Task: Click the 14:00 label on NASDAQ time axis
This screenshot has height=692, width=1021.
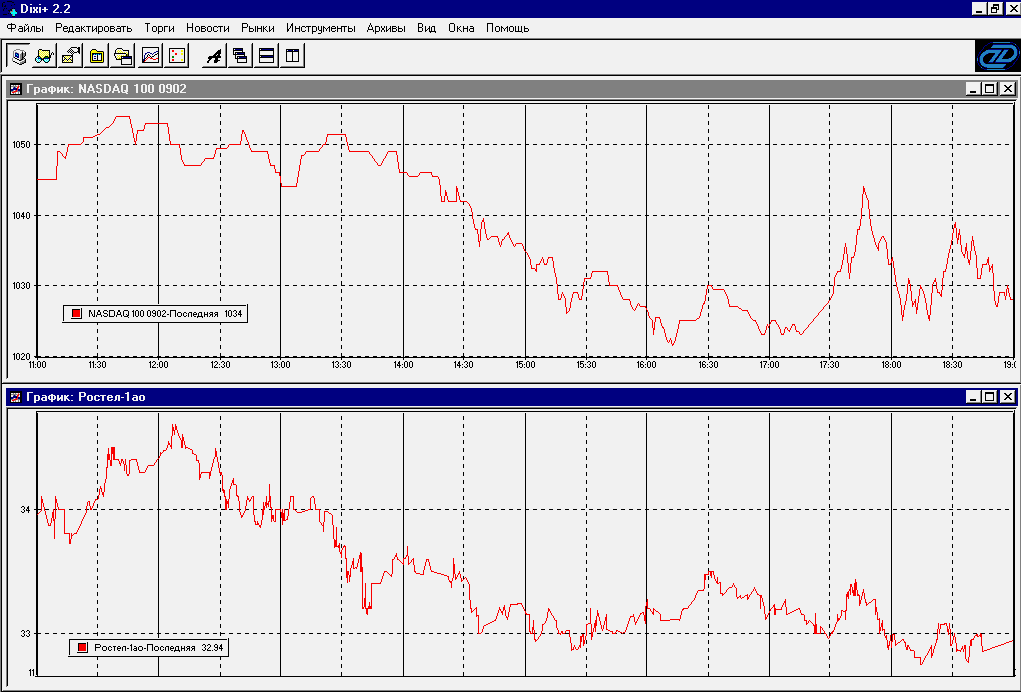Action: pyautogui.click(x=403, y=365)
